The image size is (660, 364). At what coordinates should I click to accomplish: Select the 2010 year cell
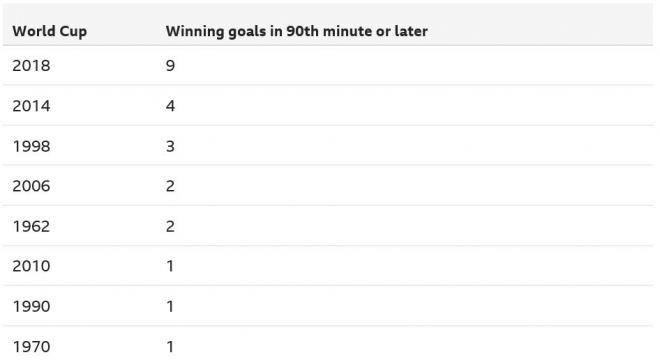click(x=32, y=266)
